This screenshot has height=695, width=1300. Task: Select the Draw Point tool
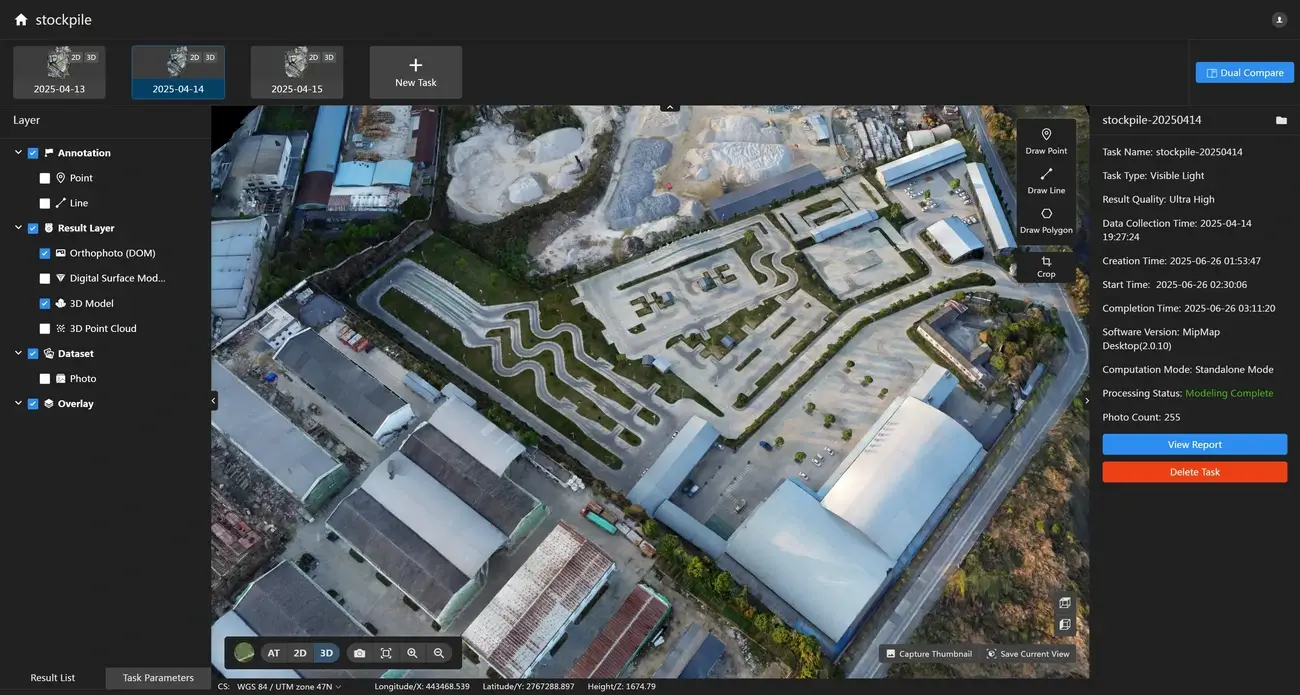click(x=1046, y=140)
